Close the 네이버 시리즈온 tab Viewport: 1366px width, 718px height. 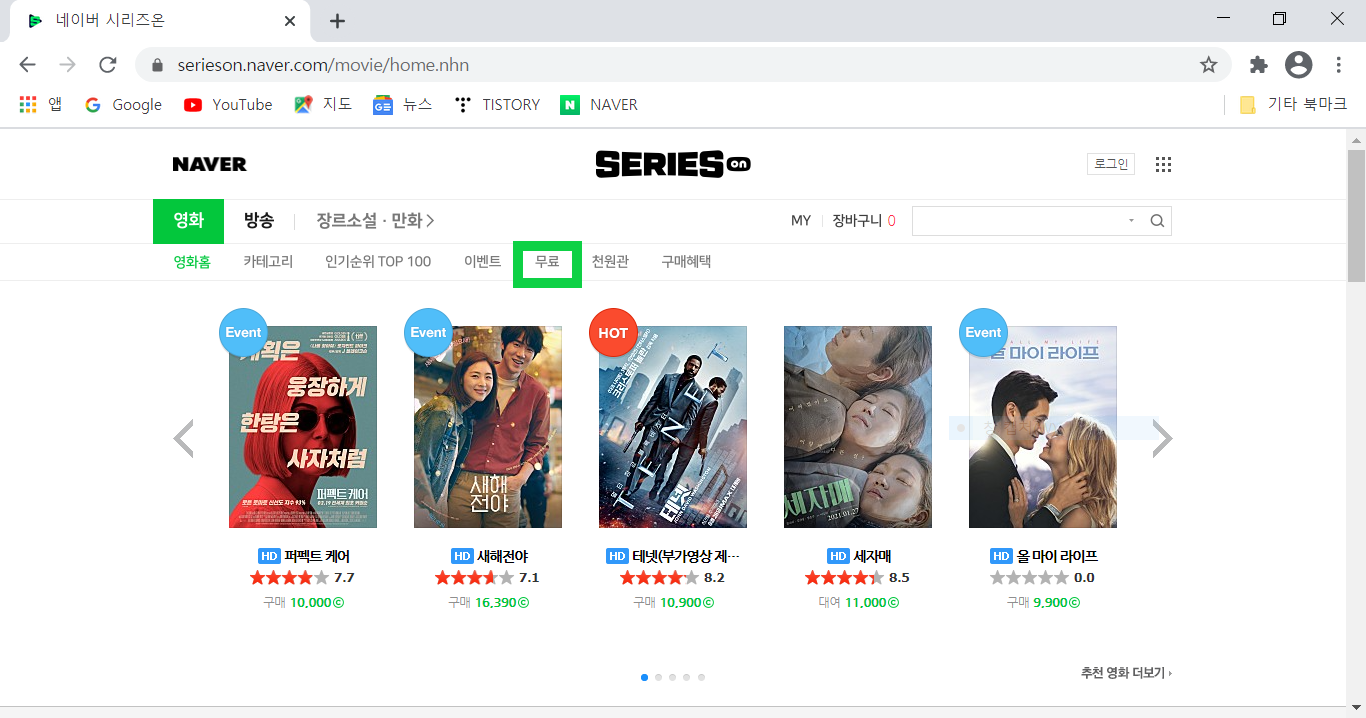(290, 21)
